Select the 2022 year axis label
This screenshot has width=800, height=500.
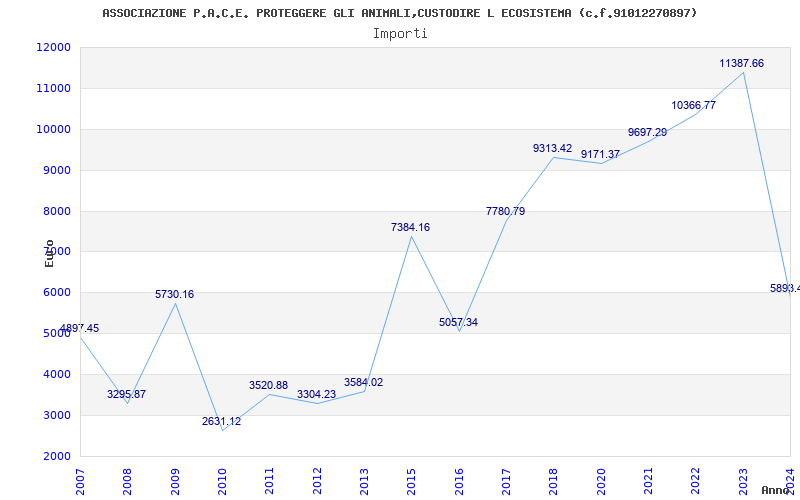[x=696, y=482]
